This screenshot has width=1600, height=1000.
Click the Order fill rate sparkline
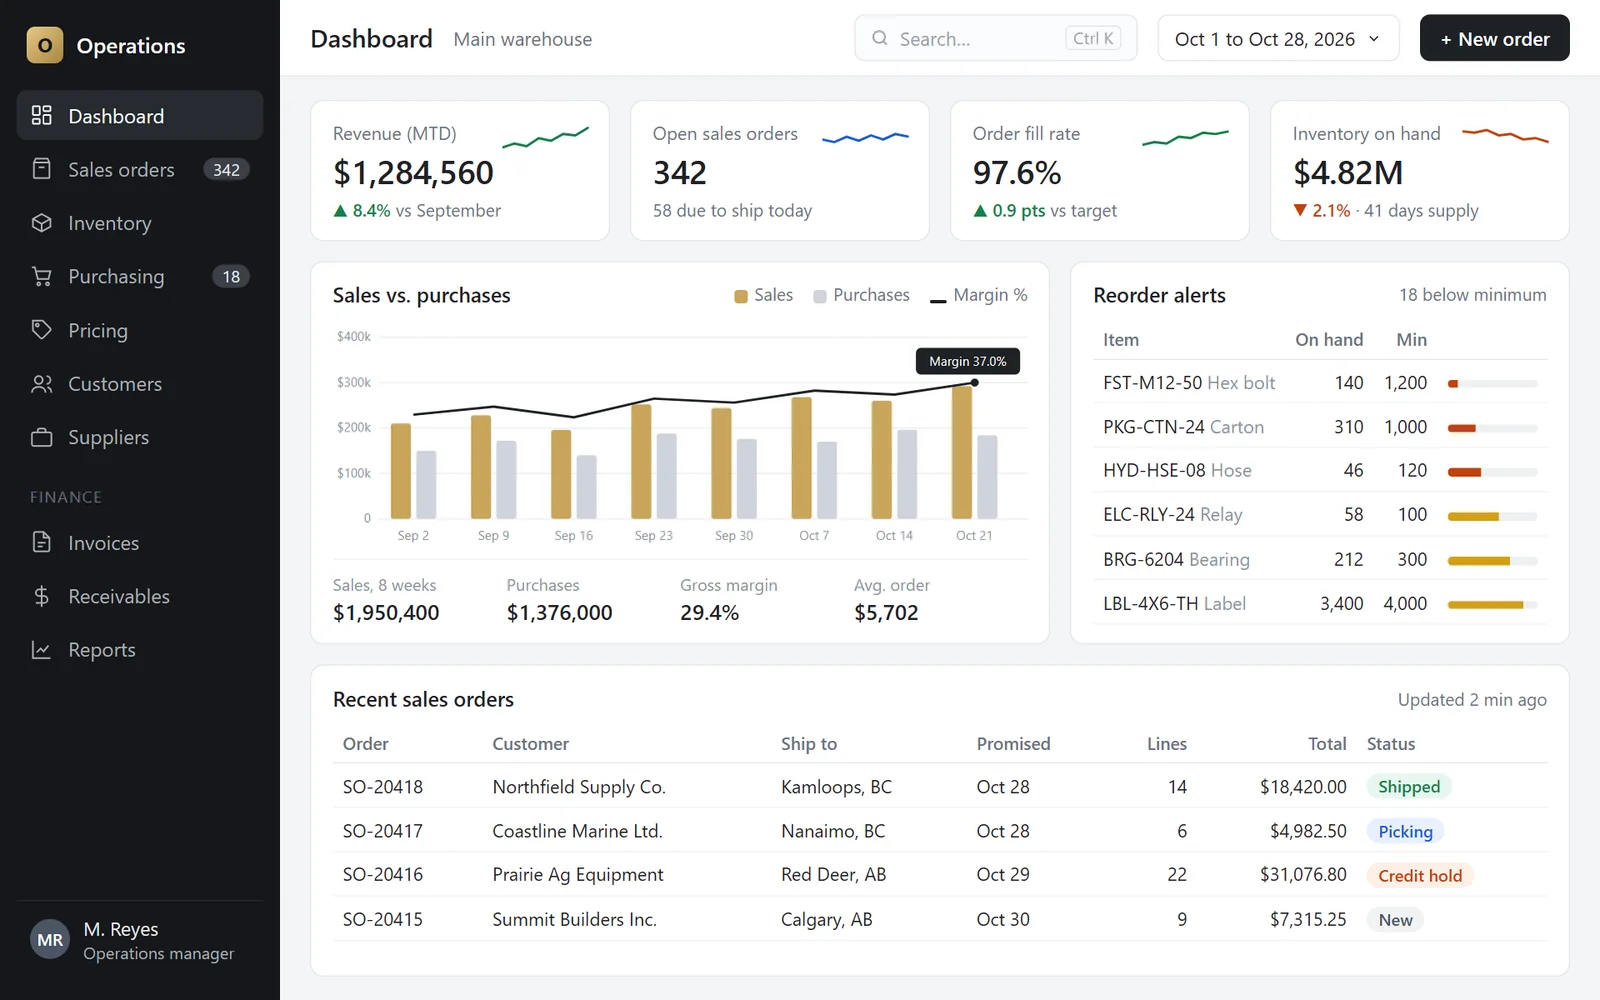point(1185,137)
